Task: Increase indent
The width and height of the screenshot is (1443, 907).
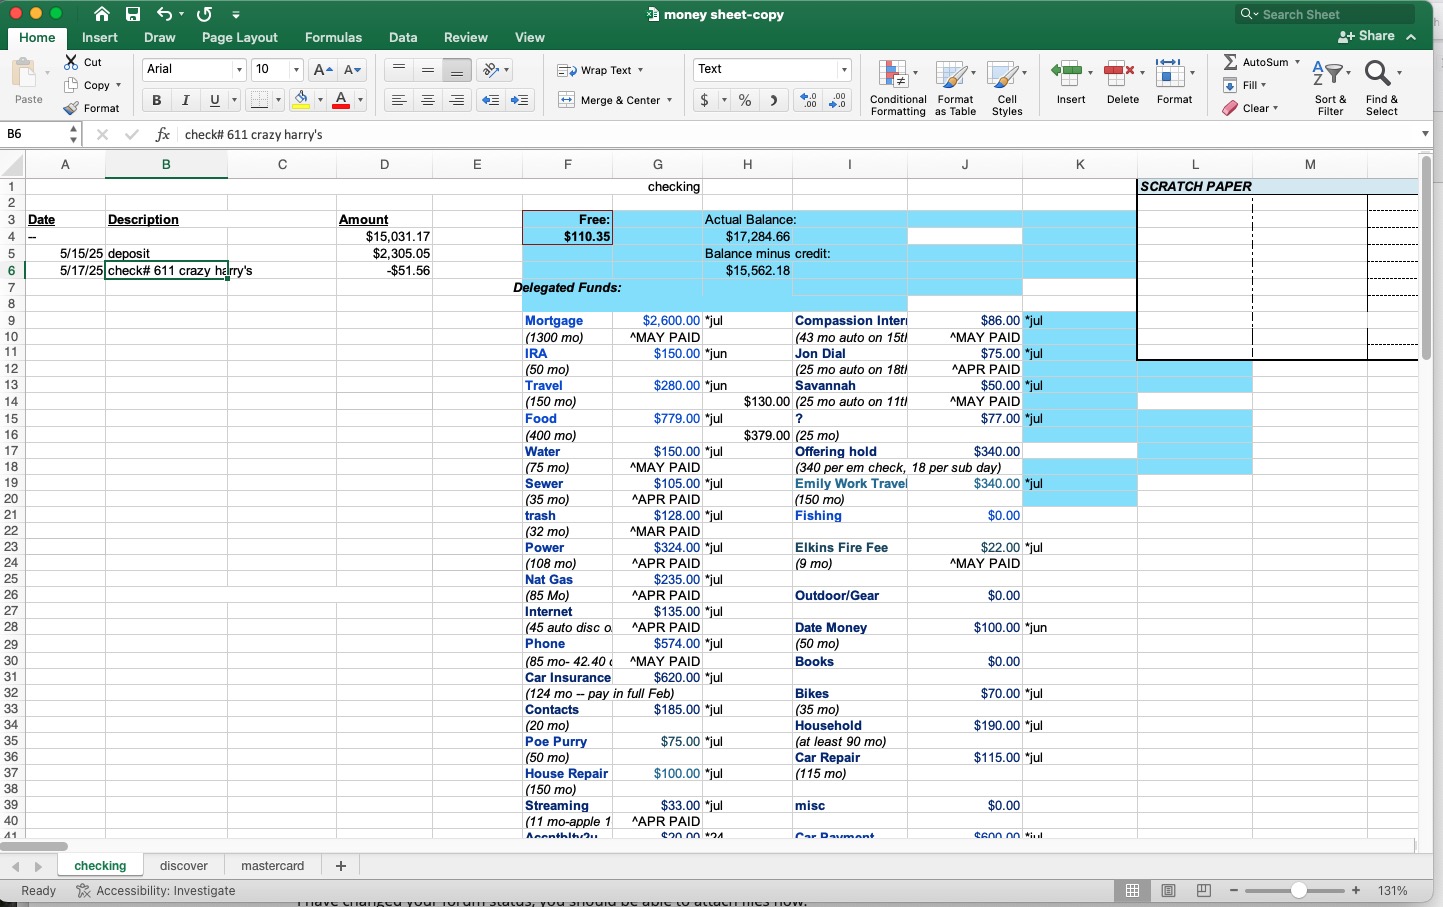Action: [x=520, y=100]
